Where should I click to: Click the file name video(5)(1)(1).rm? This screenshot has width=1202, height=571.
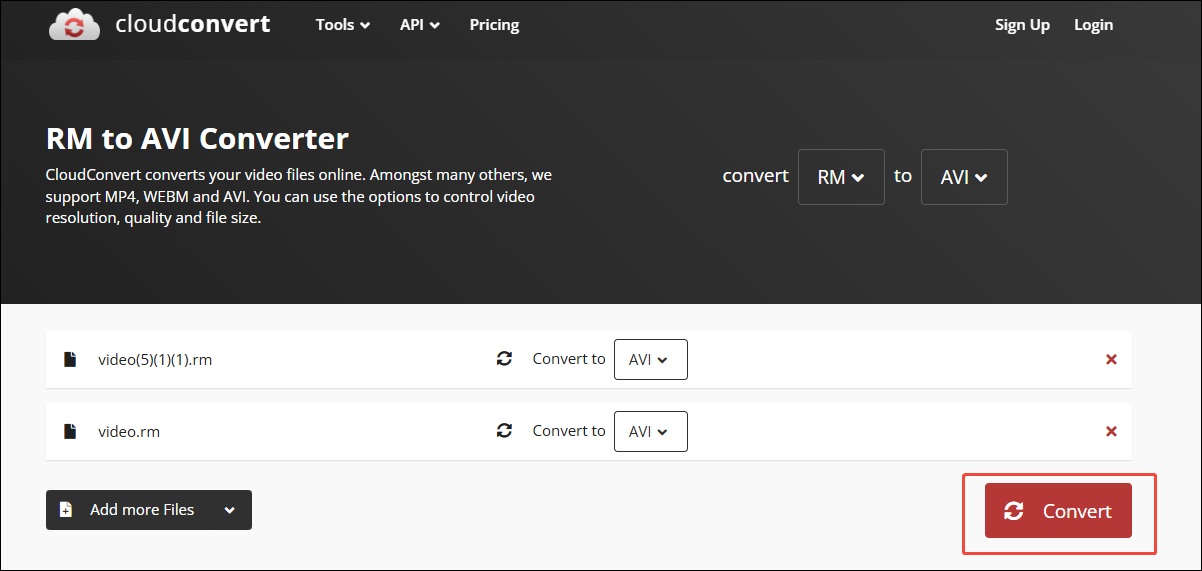(x=155, y=360)
